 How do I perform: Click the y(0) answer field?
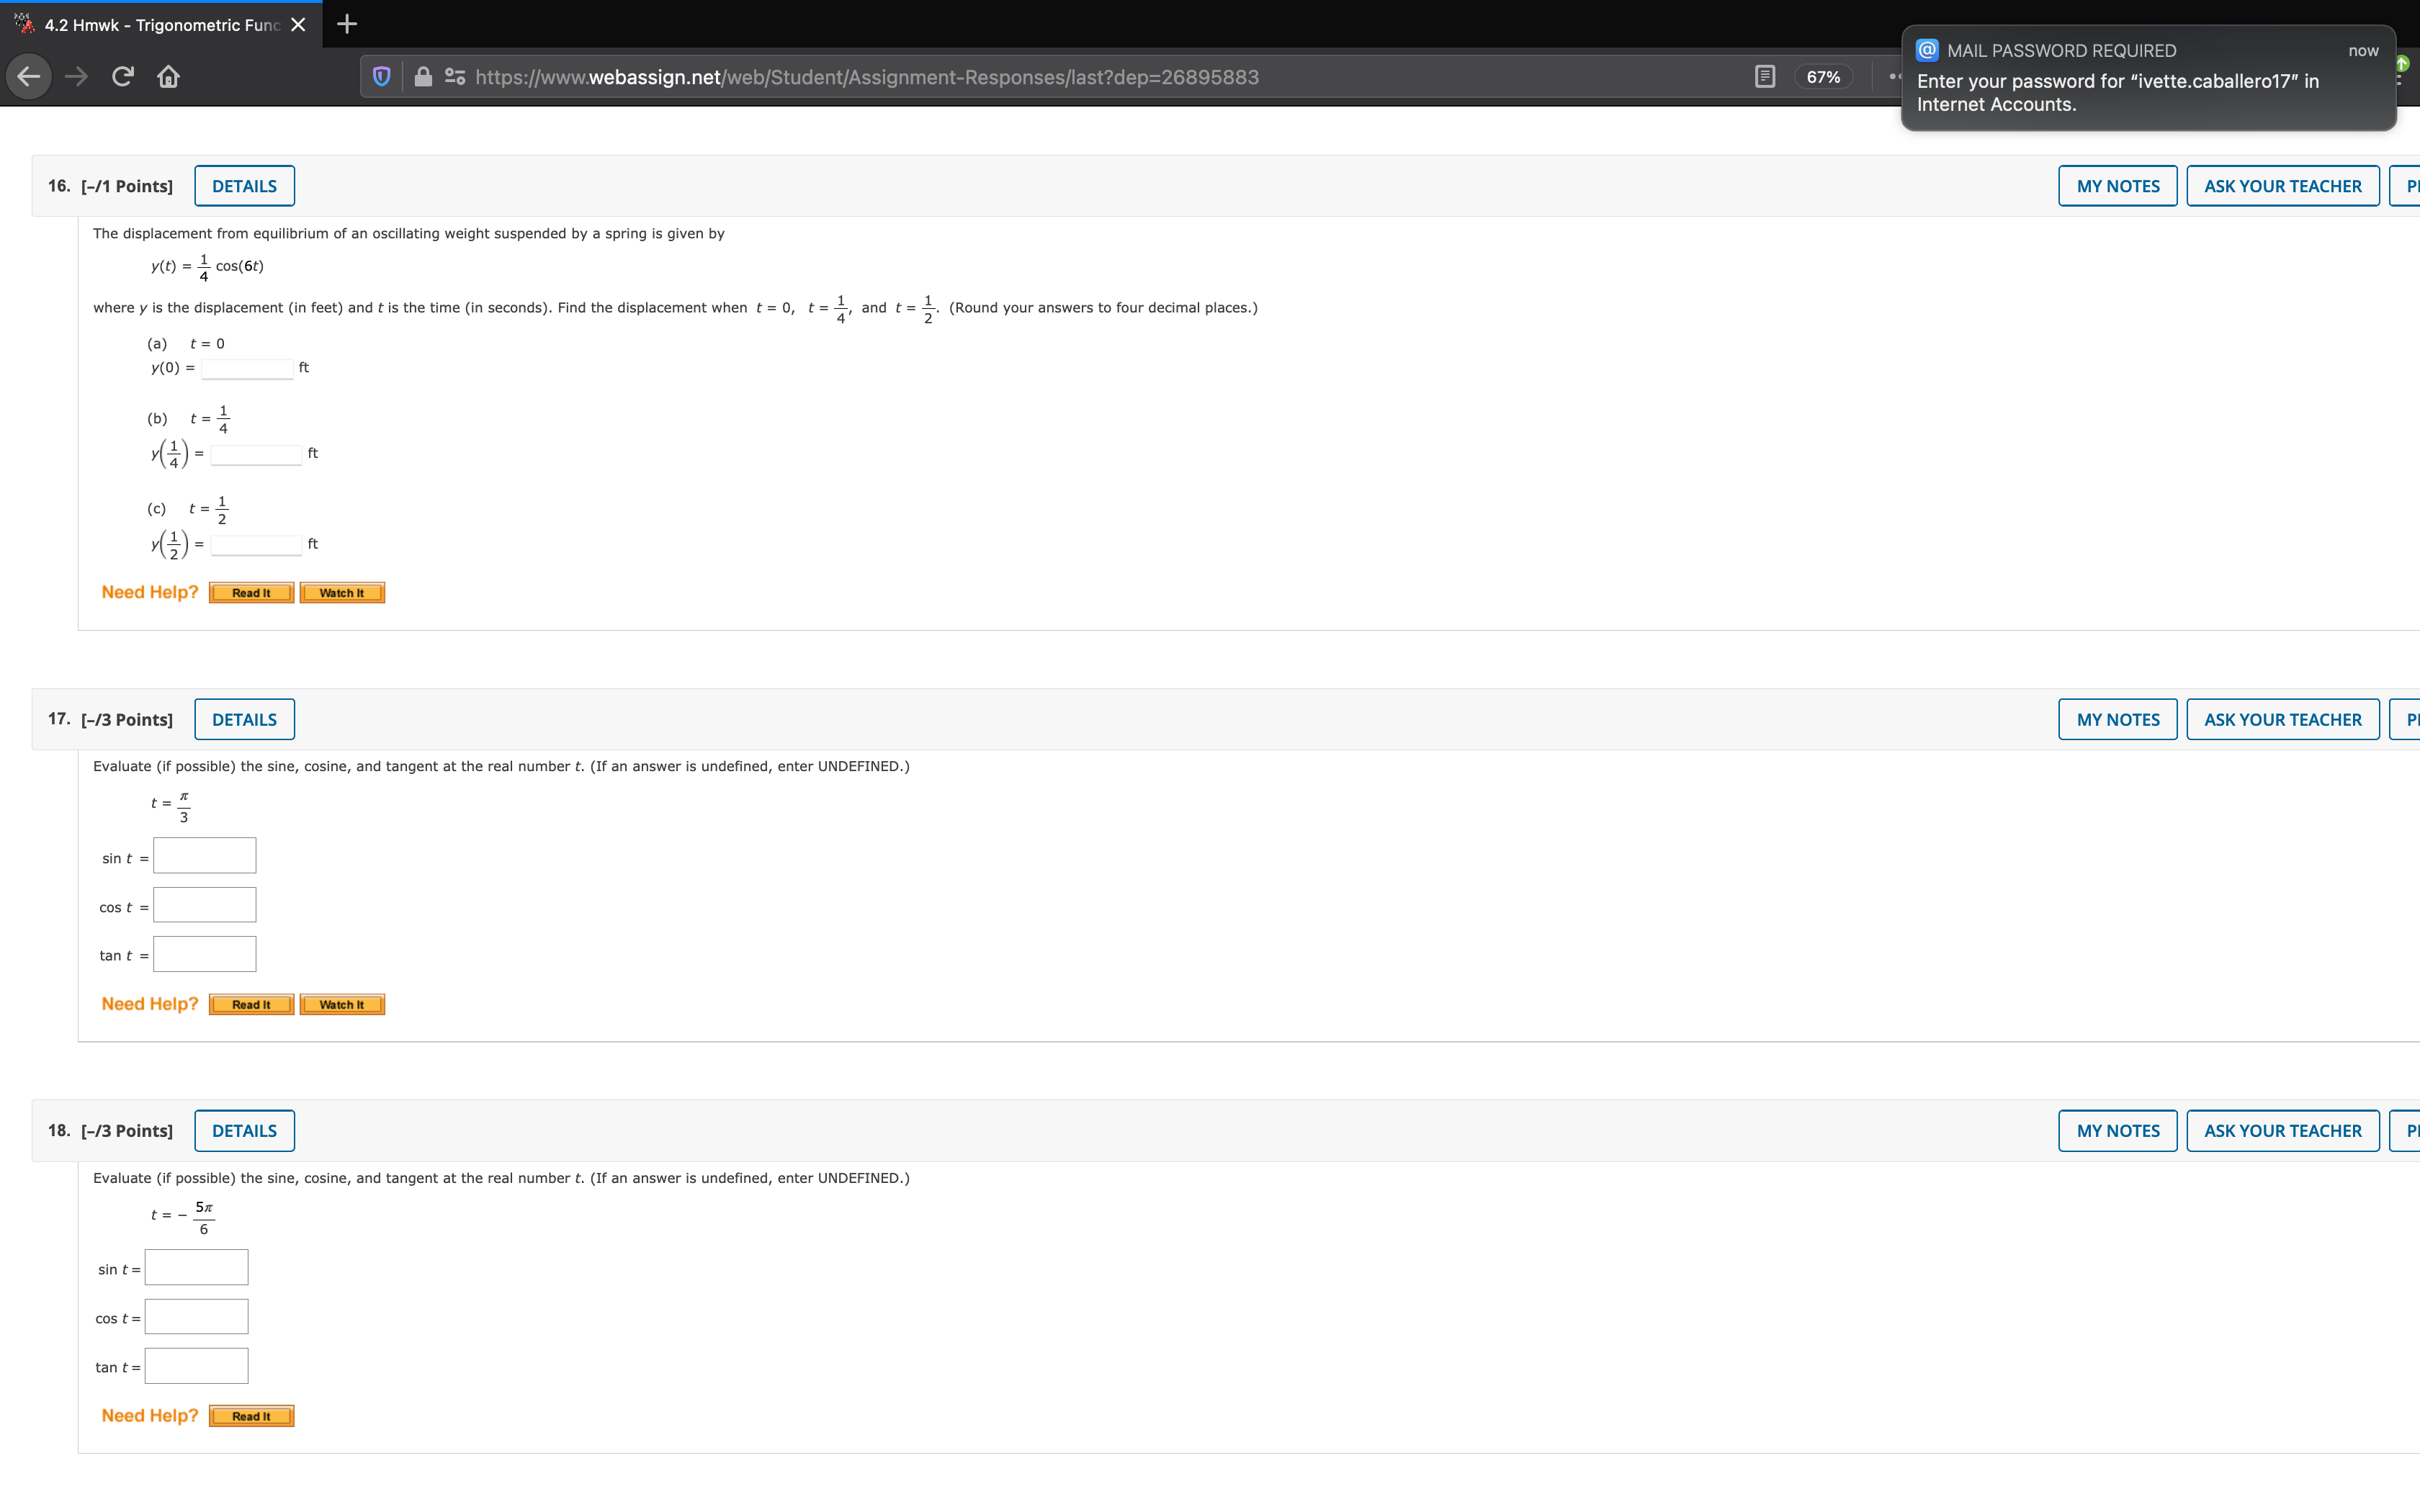(247, 369)
